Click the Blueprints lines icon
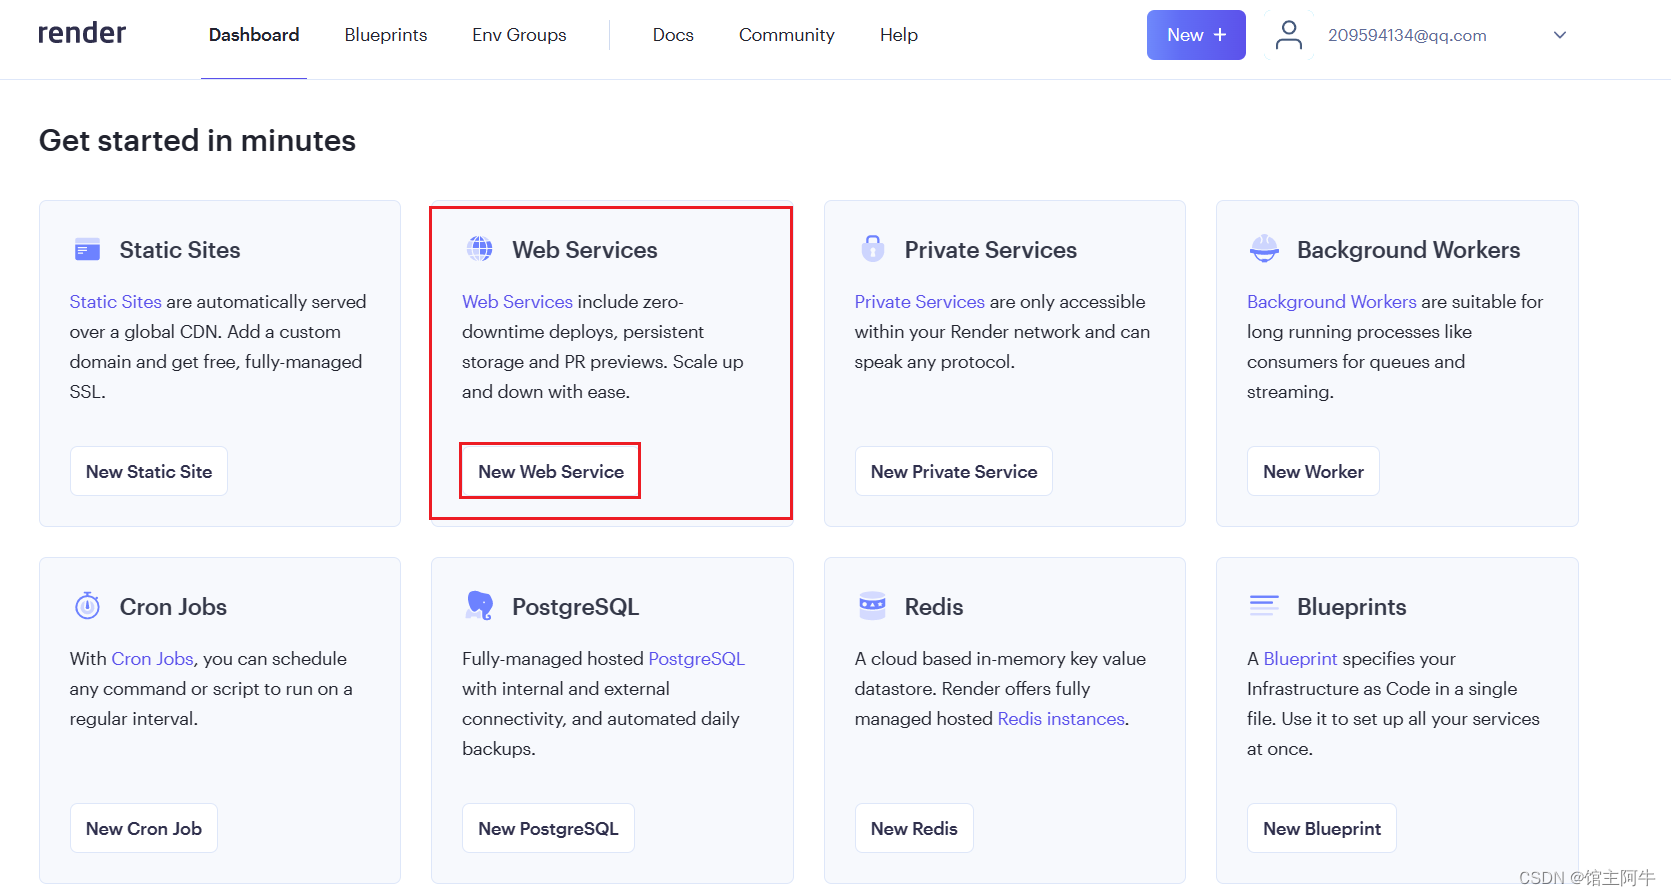This screenshot has width=1671, height=896. pyautogui.click(x=1265, y=605)
